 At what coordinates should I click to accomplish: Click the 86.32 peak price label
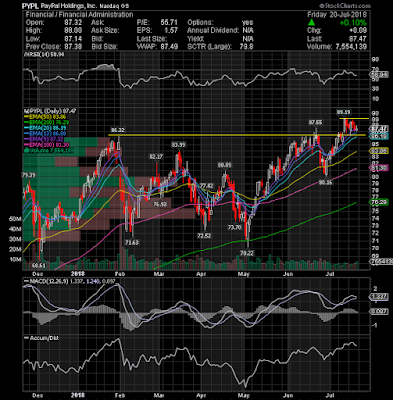click(118, 130)
